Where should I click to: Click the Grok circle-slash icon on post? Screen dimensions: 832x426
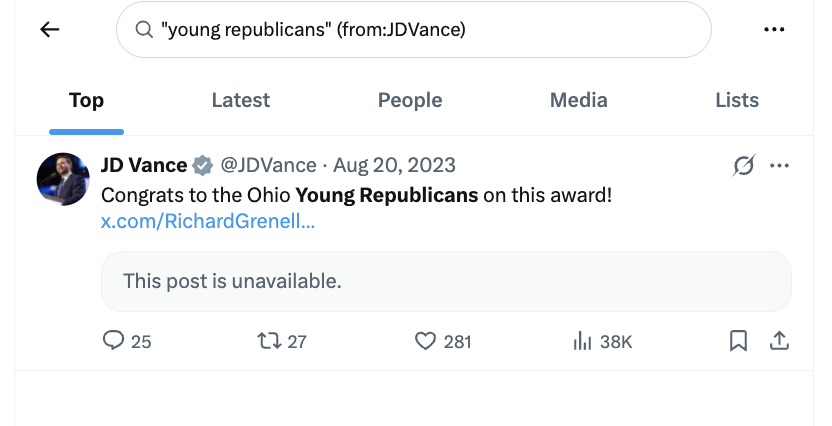pyautogui.click(x=743, y=165)
